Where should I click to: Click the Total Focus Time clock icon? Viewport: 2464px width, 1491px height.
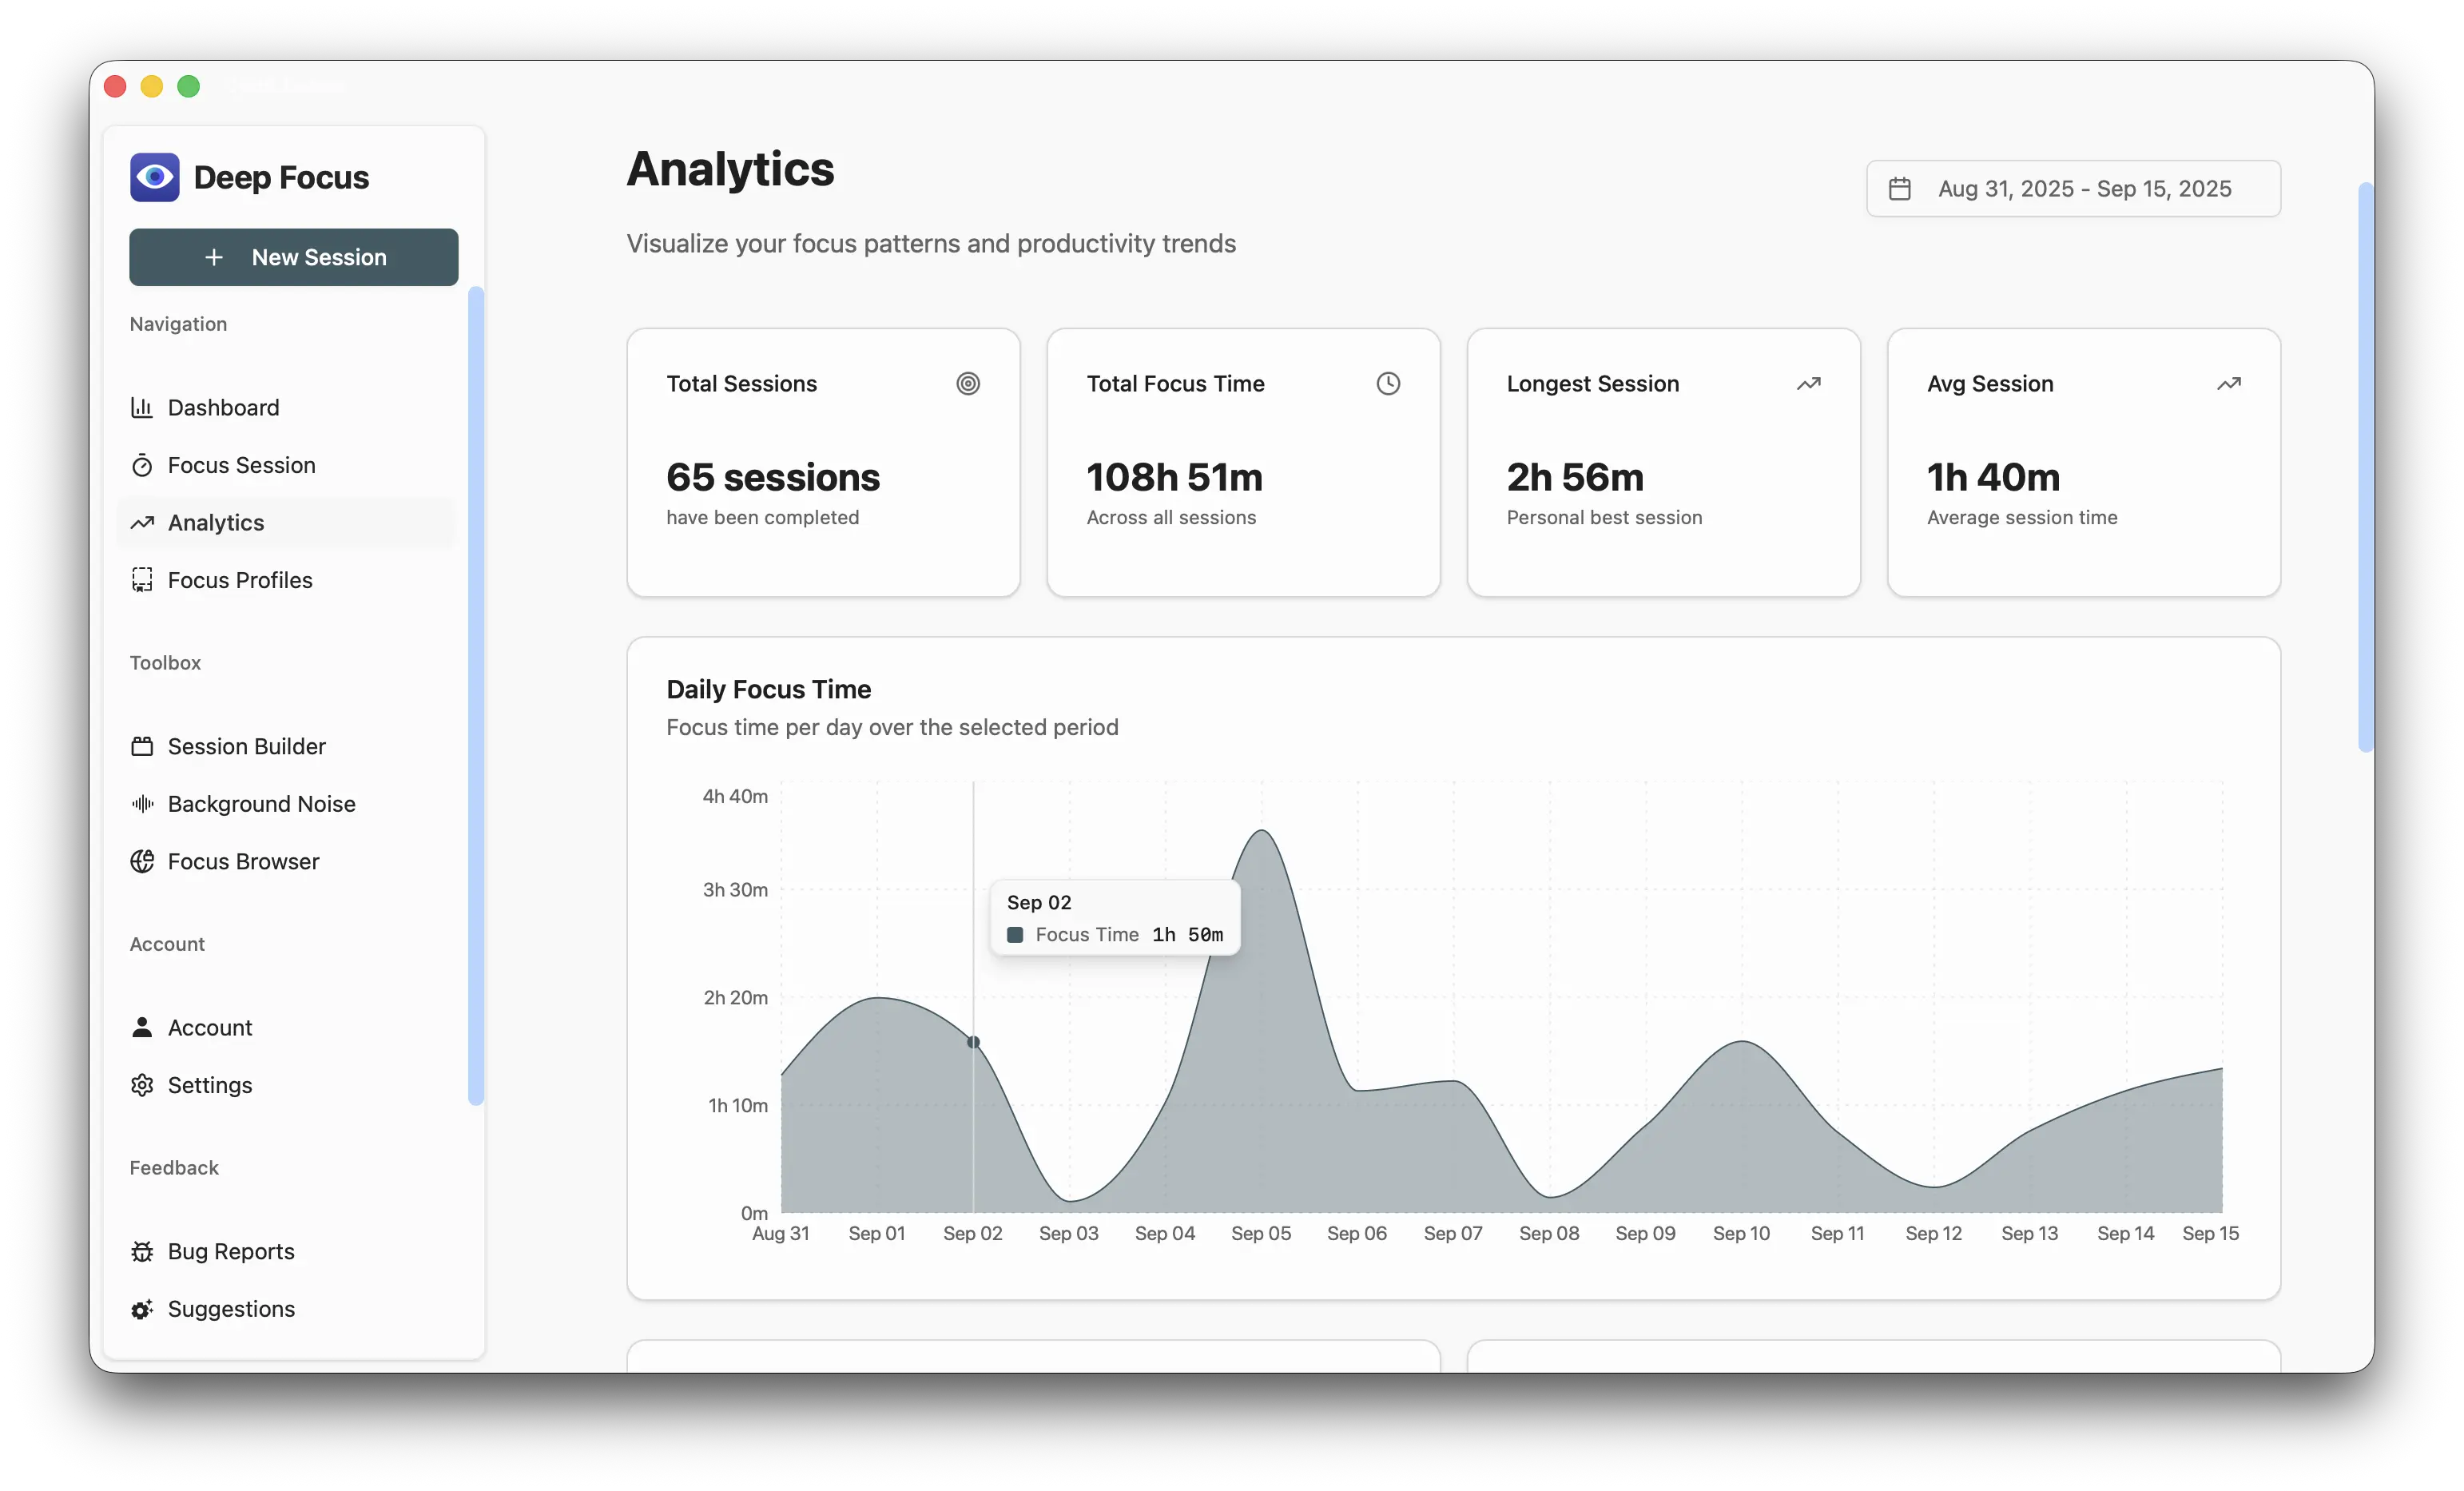(x=1387, y=384)
